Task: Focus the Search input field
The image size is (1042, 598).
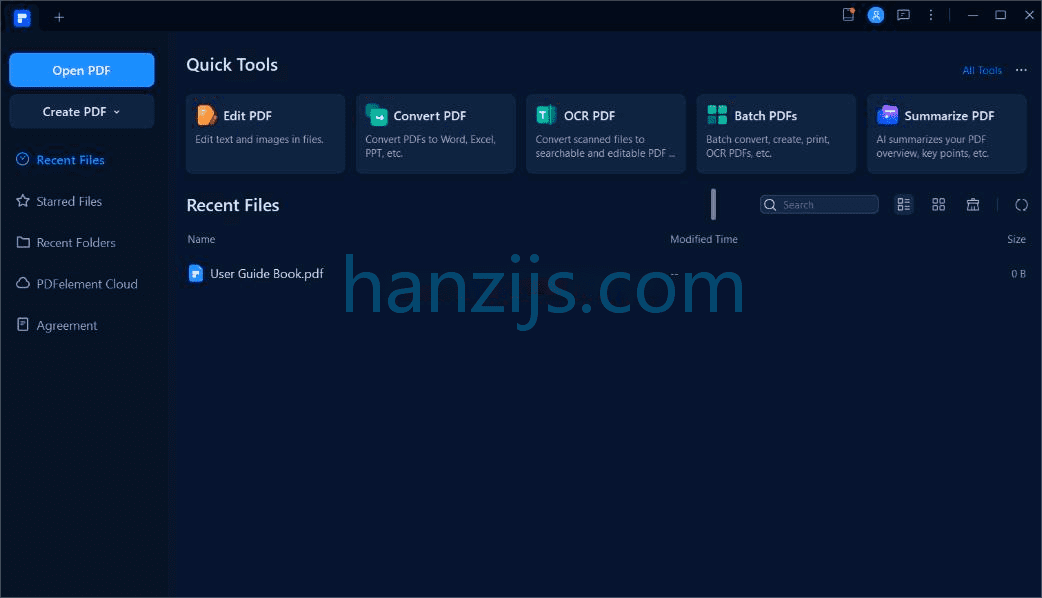Action: [819, 205]
